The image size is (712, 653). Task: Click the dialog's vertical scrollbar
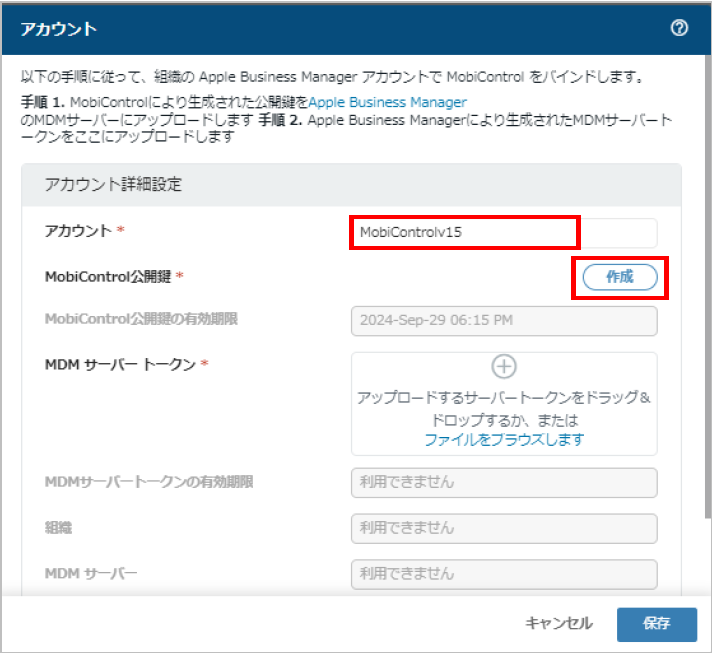pos(708,286)
